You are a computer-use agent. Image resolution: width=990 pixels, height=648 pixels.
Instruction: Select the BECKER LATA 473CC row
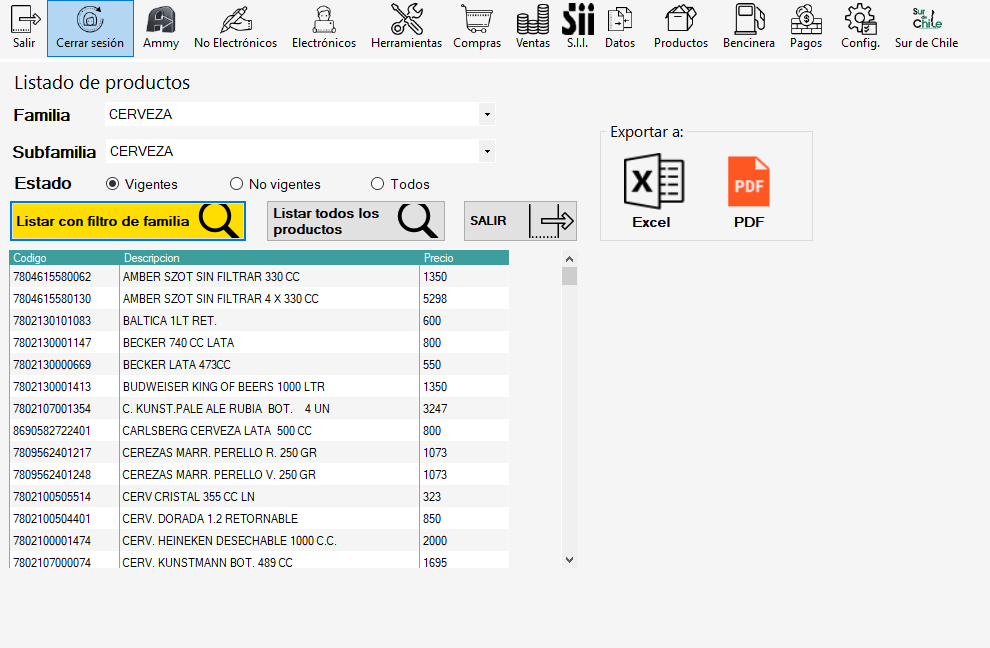(x=259, y=365)
